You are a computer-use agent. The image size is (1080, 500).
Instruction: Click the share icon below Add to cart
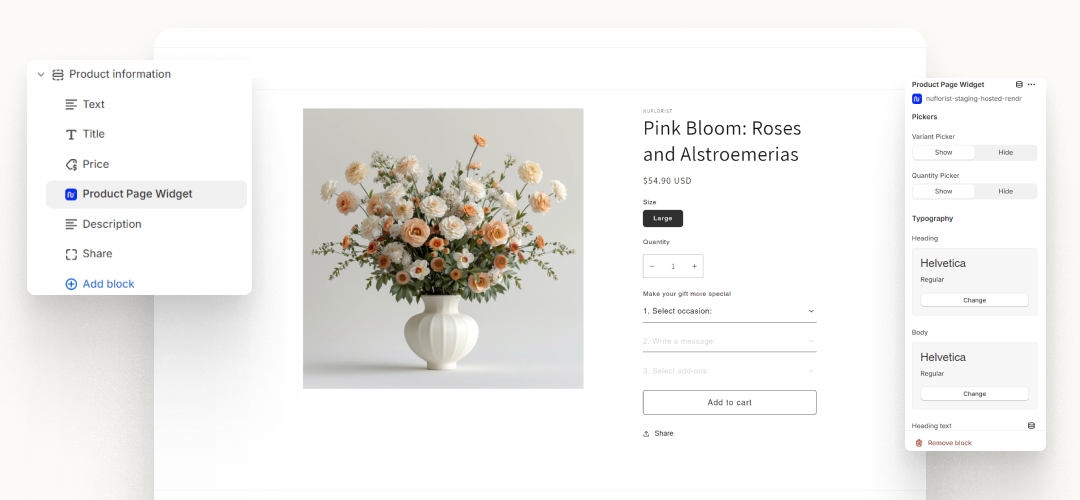[647, 434]
